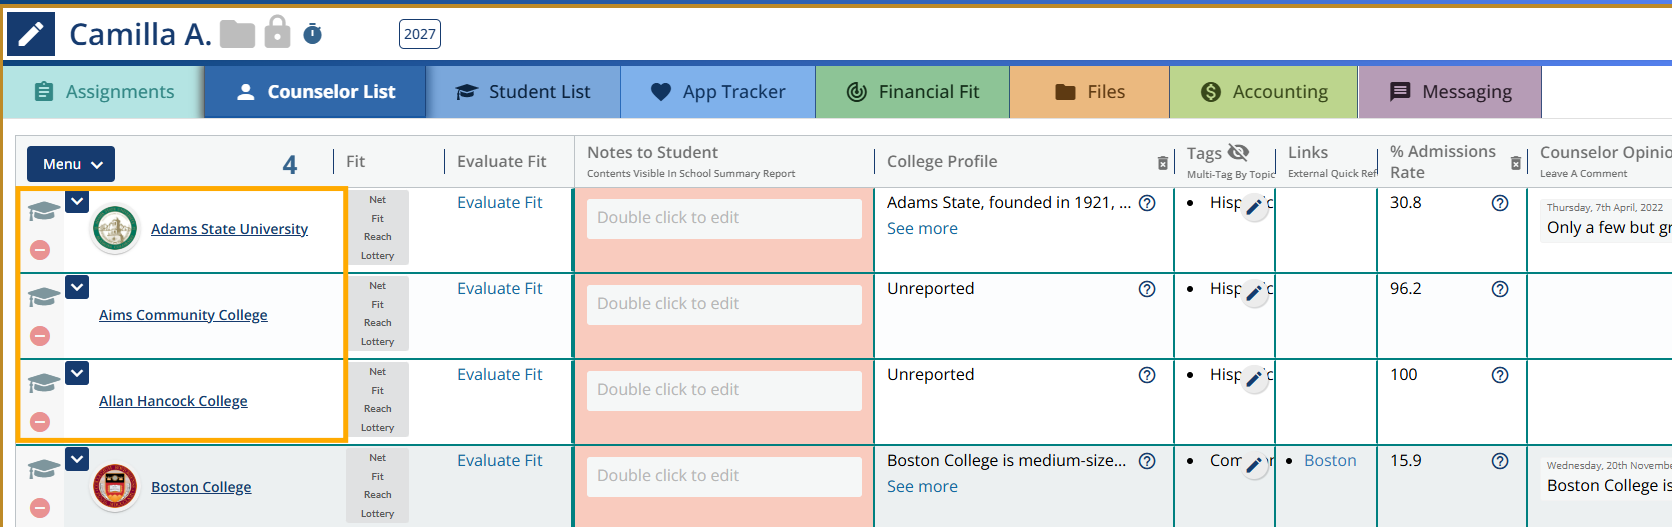Expand the Allan Hancock College row chevron
This screenshot has width=1672, height=527.
(77, 373)
